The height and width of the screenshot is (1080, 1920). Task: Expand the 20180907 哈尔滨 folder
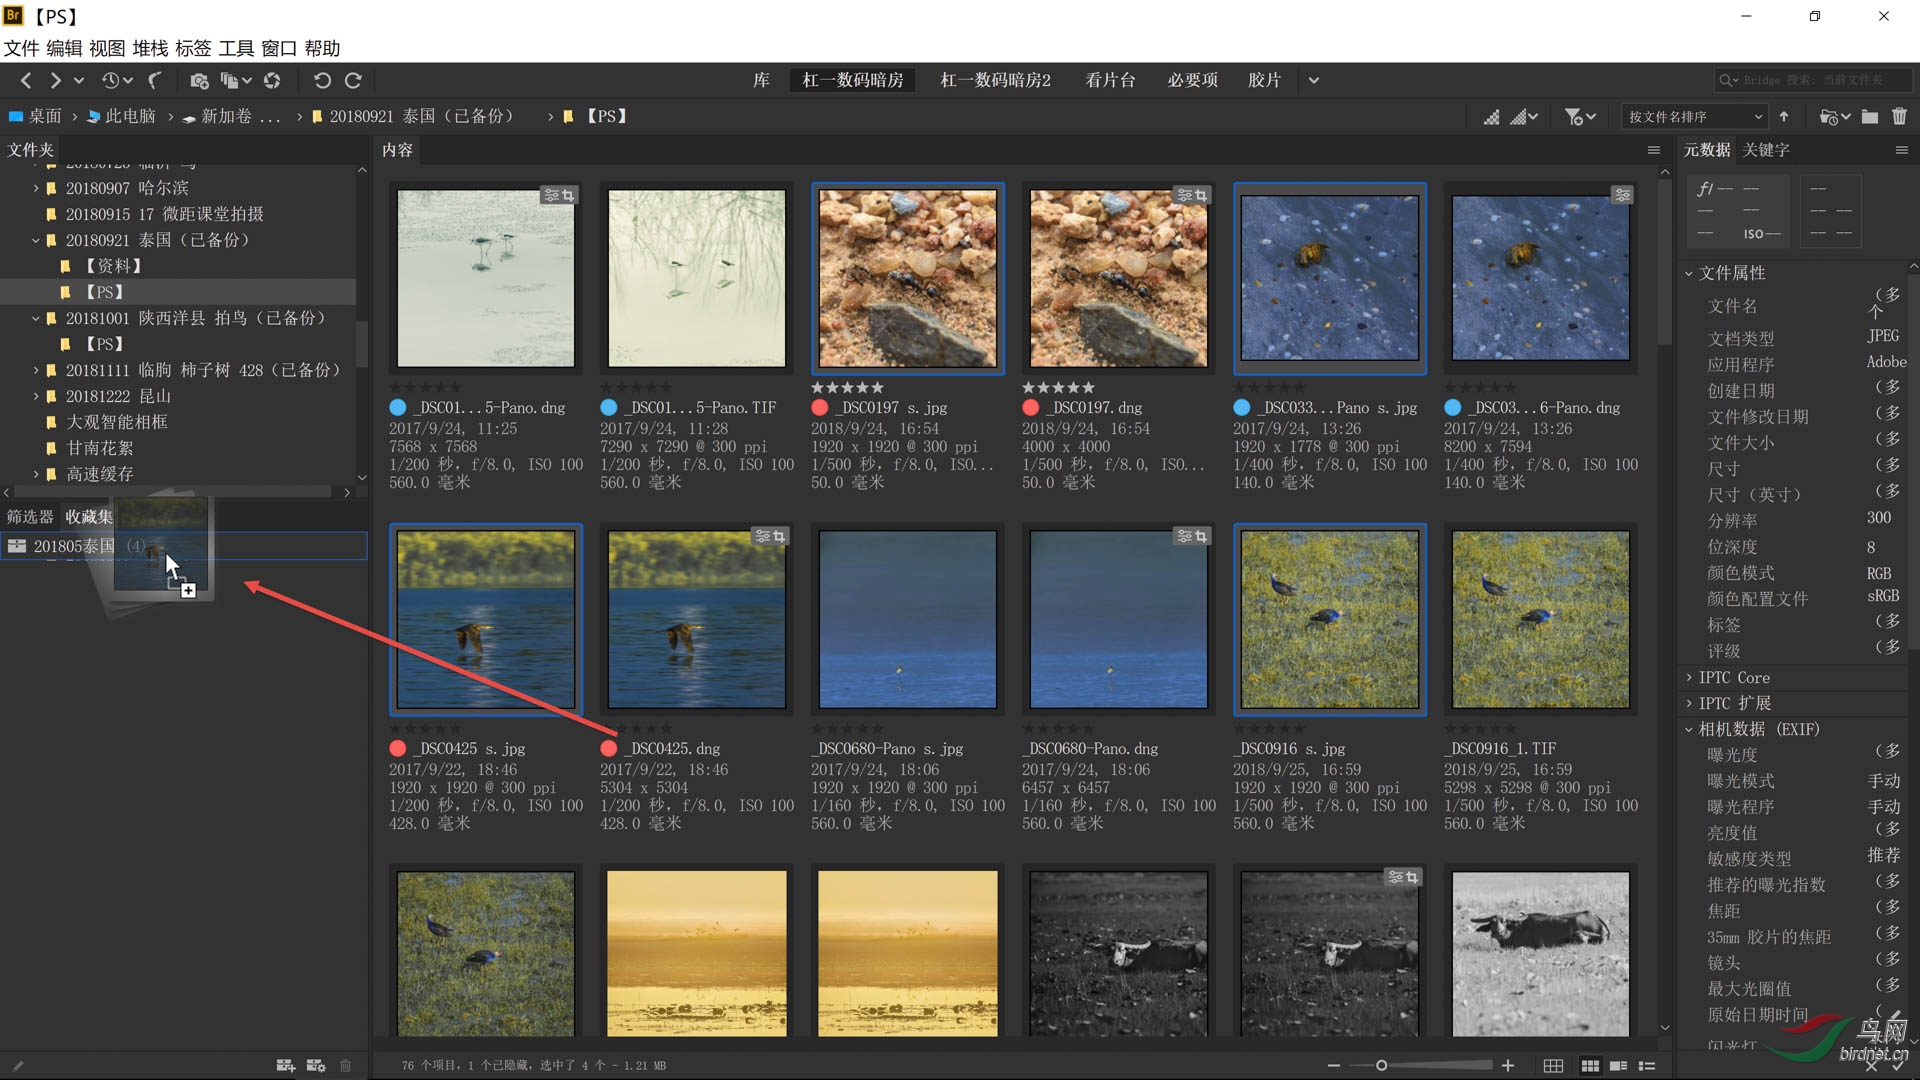36,188
